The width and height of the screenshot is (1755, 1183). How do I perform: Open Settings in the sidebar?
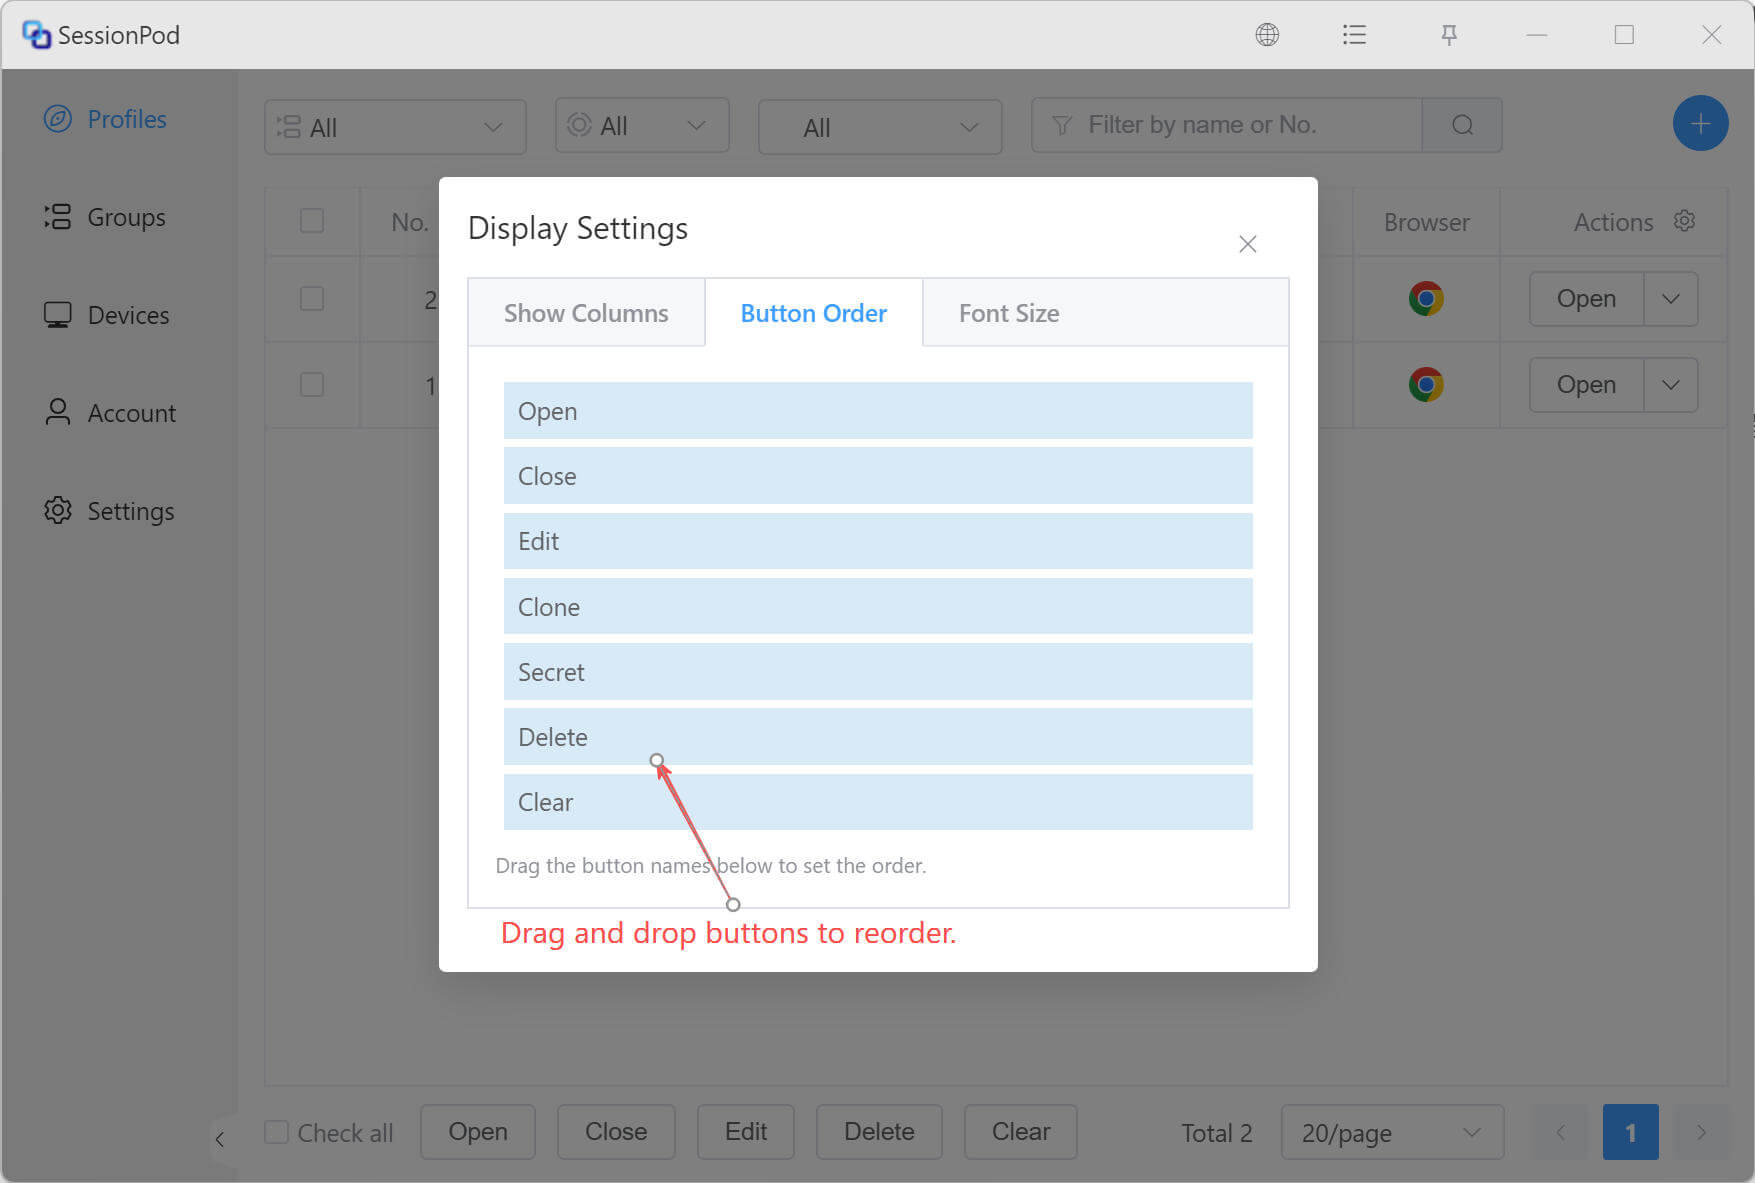coord(109,511)
